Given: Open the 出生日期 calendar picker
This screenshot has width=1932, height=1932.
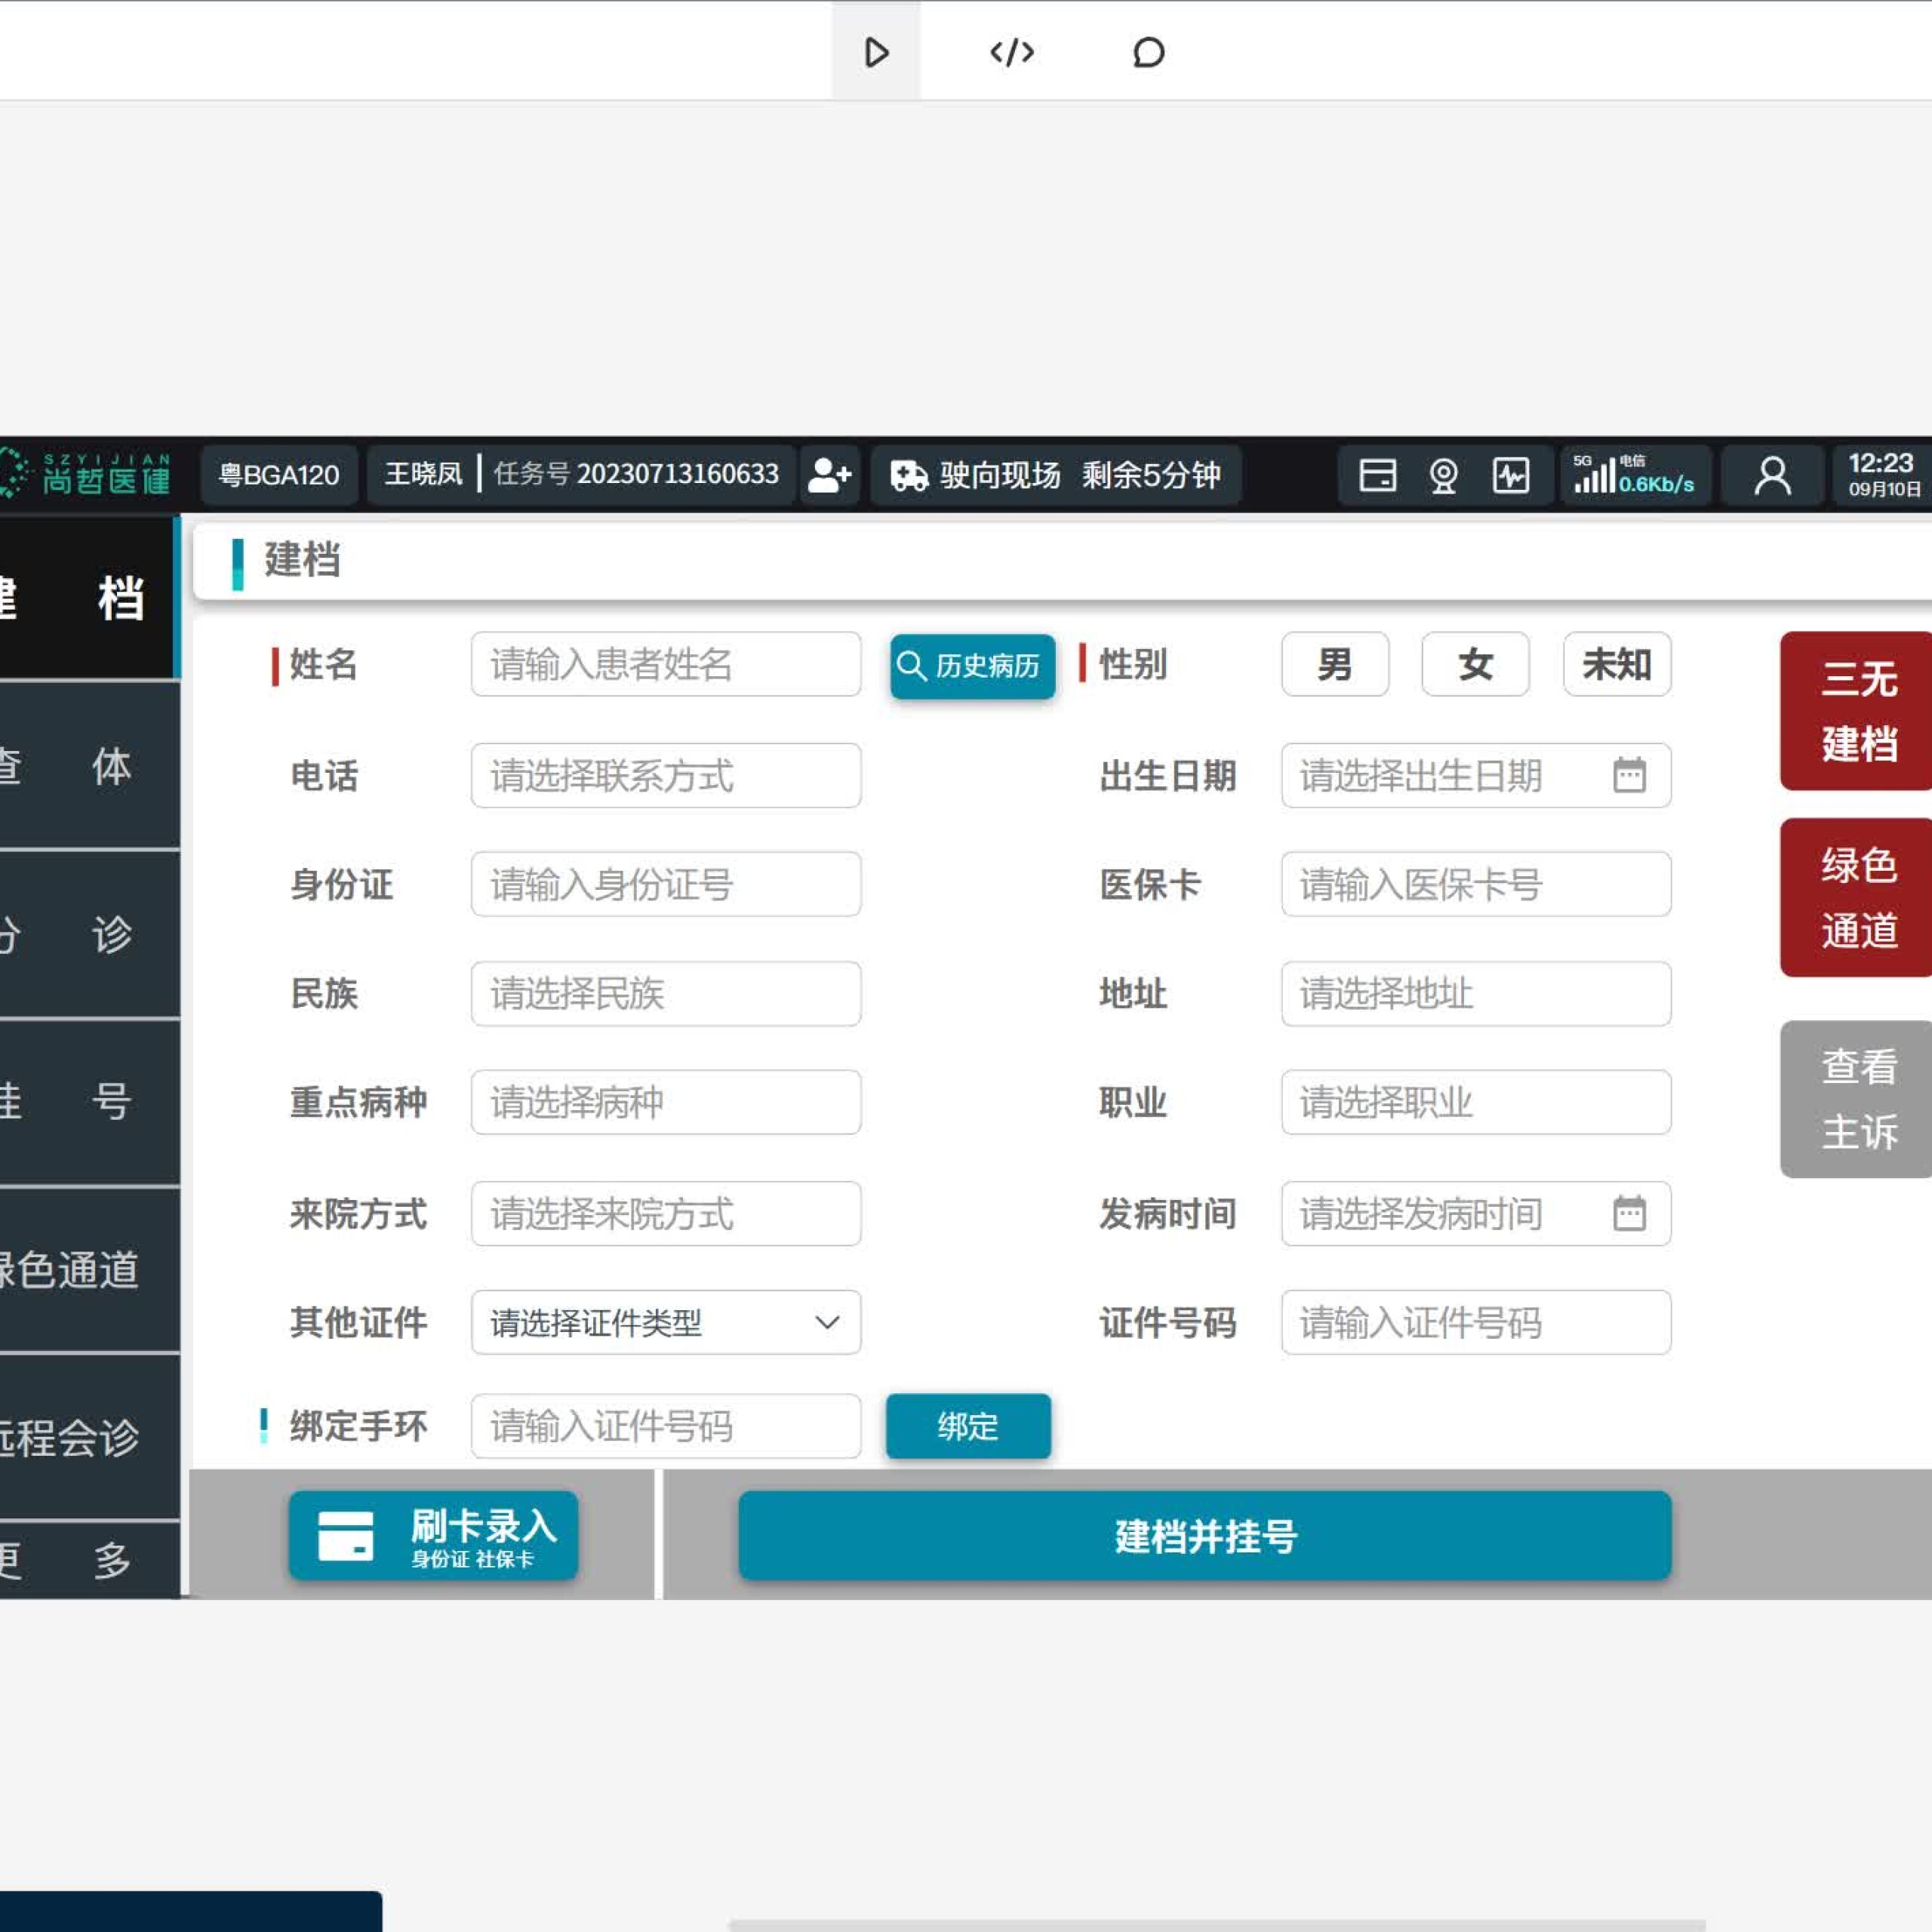Looking at the screenshot, I should [x=1629, y=775].
